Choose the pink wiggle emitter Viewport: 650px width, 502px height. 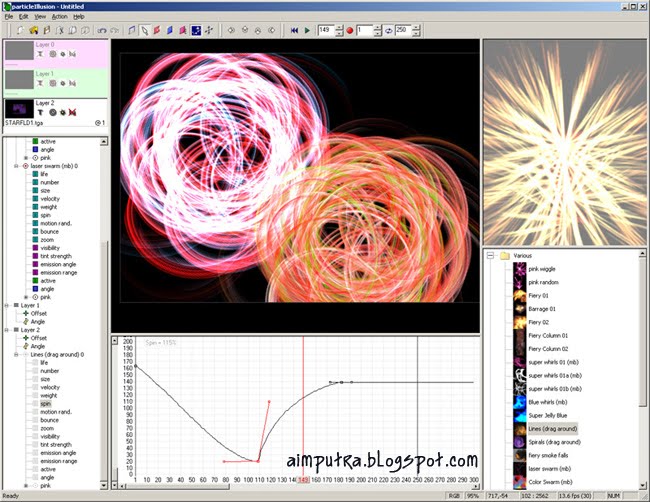point(542,269)
